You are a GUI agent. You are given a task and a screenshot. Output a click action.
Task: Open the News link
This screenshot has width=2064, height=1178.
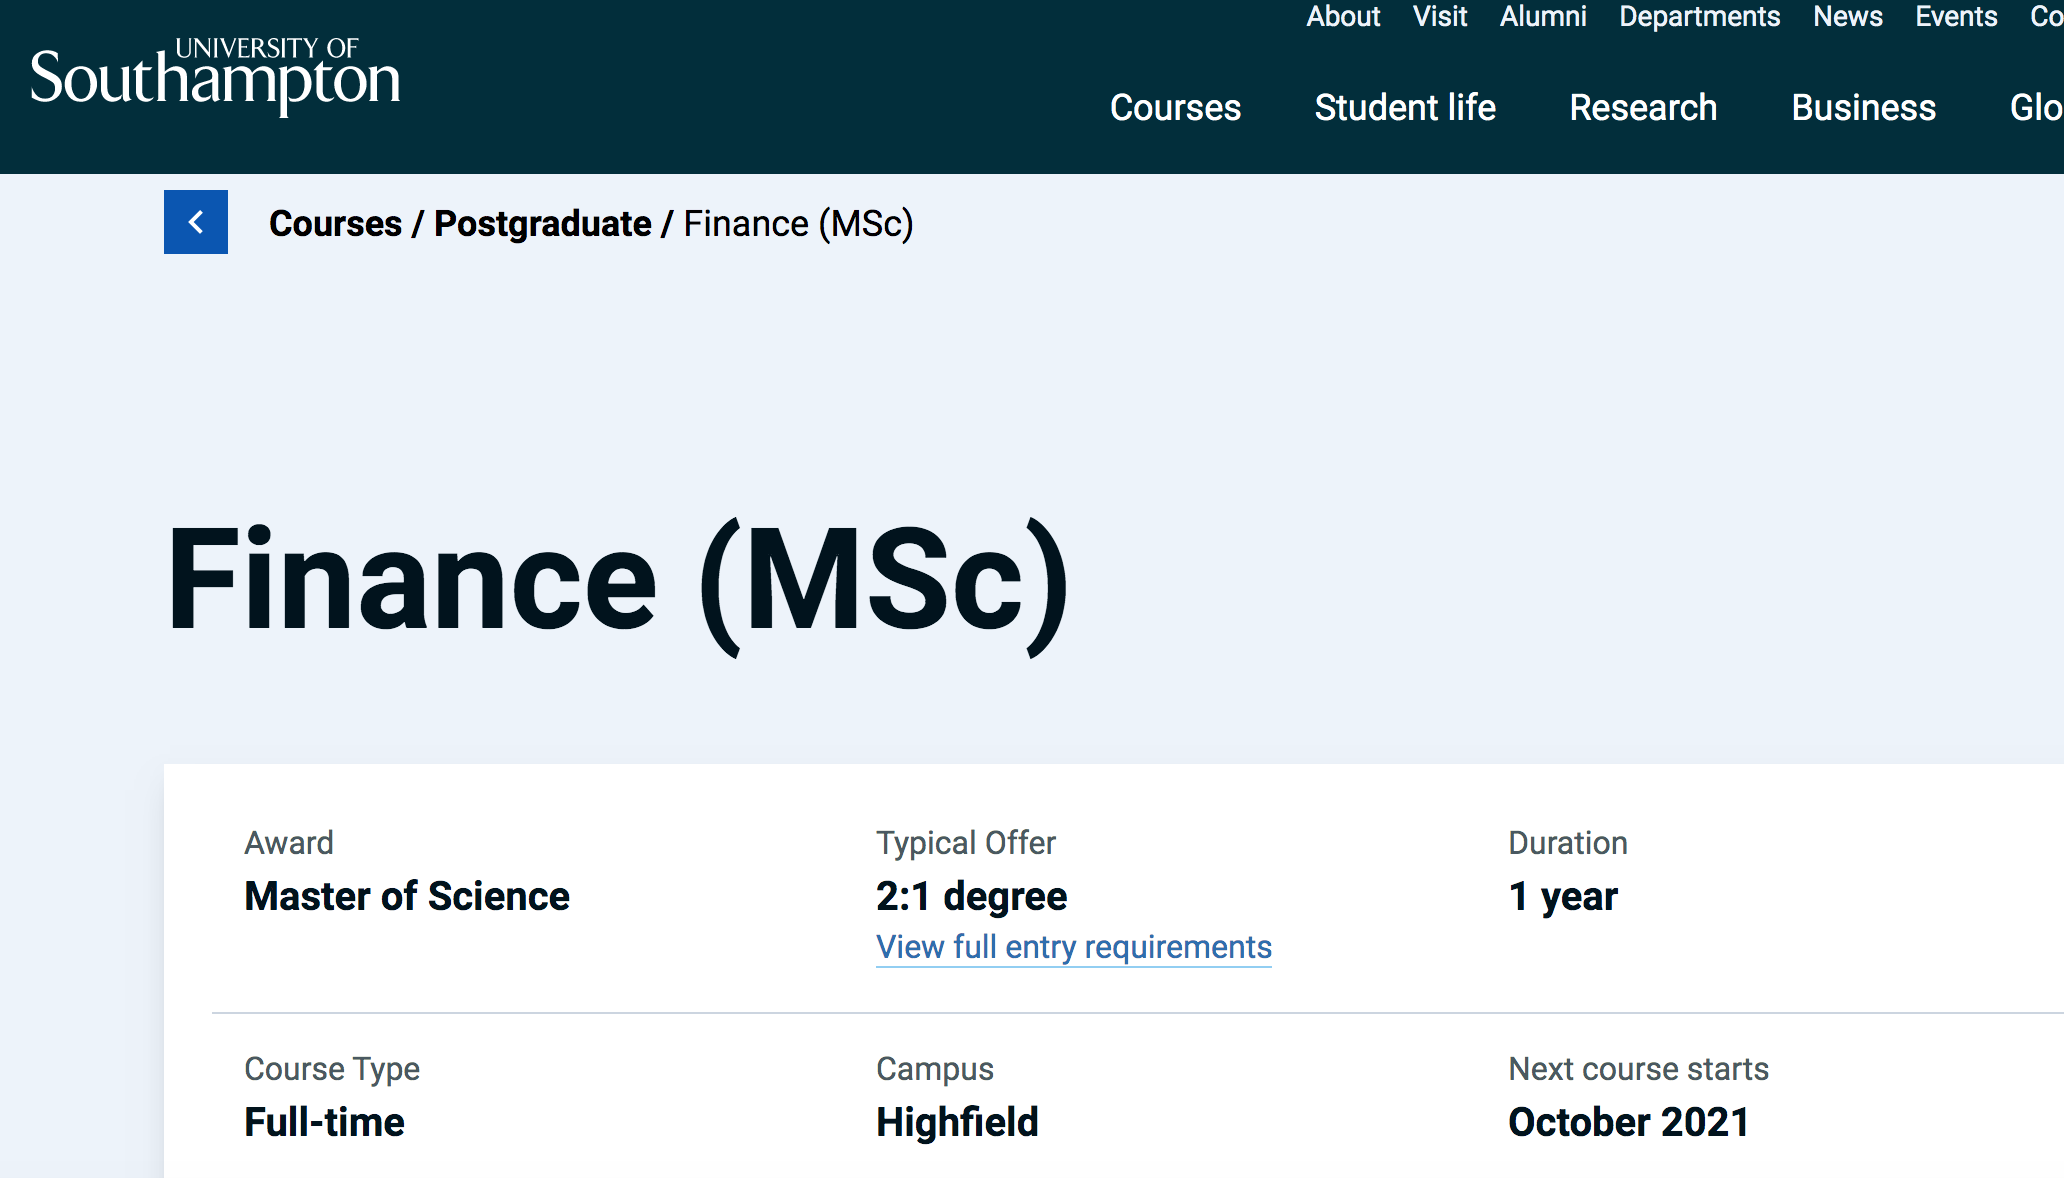click(1848, 17)
